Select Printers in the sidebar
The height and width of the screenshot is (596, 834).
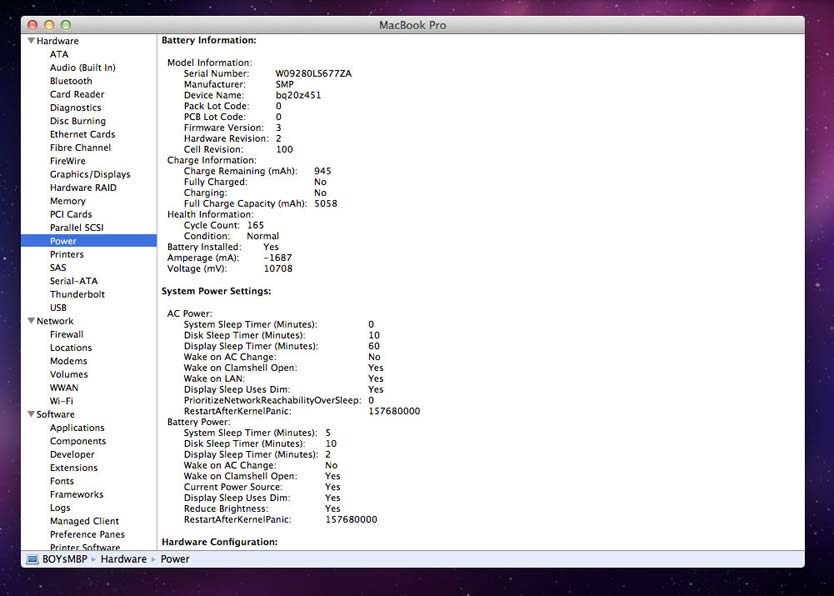click(x=66, y=254)
